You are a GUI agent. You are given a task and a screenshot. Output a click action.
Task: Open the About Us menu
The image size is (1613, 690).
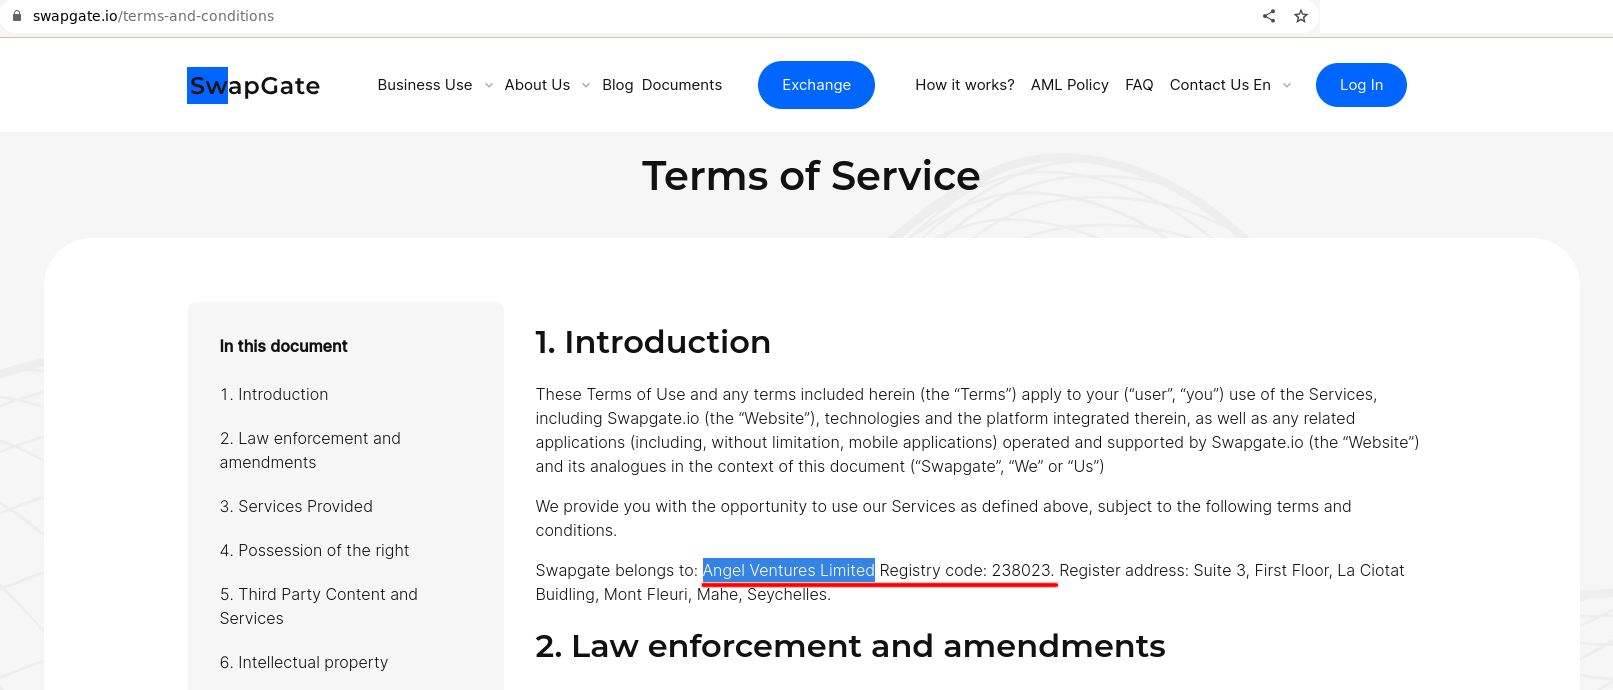coord(537,85)
